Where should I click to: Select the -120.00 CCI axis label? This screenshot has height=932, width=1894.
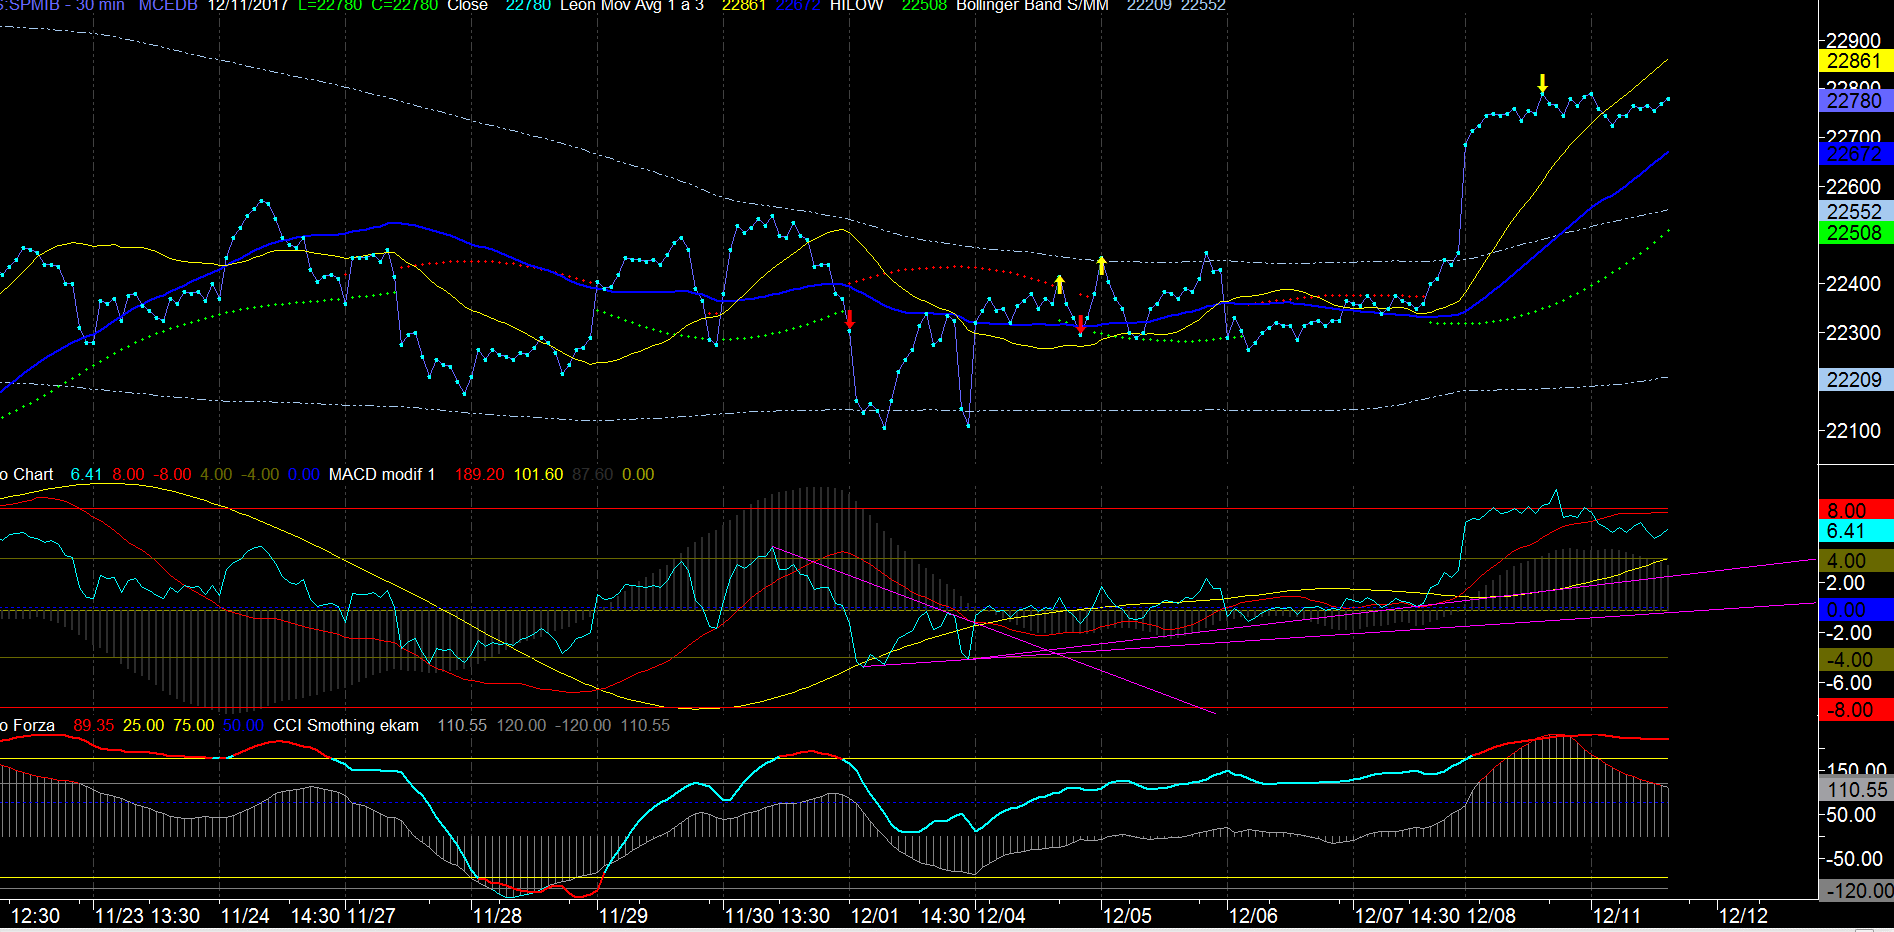coord(1854,890)
